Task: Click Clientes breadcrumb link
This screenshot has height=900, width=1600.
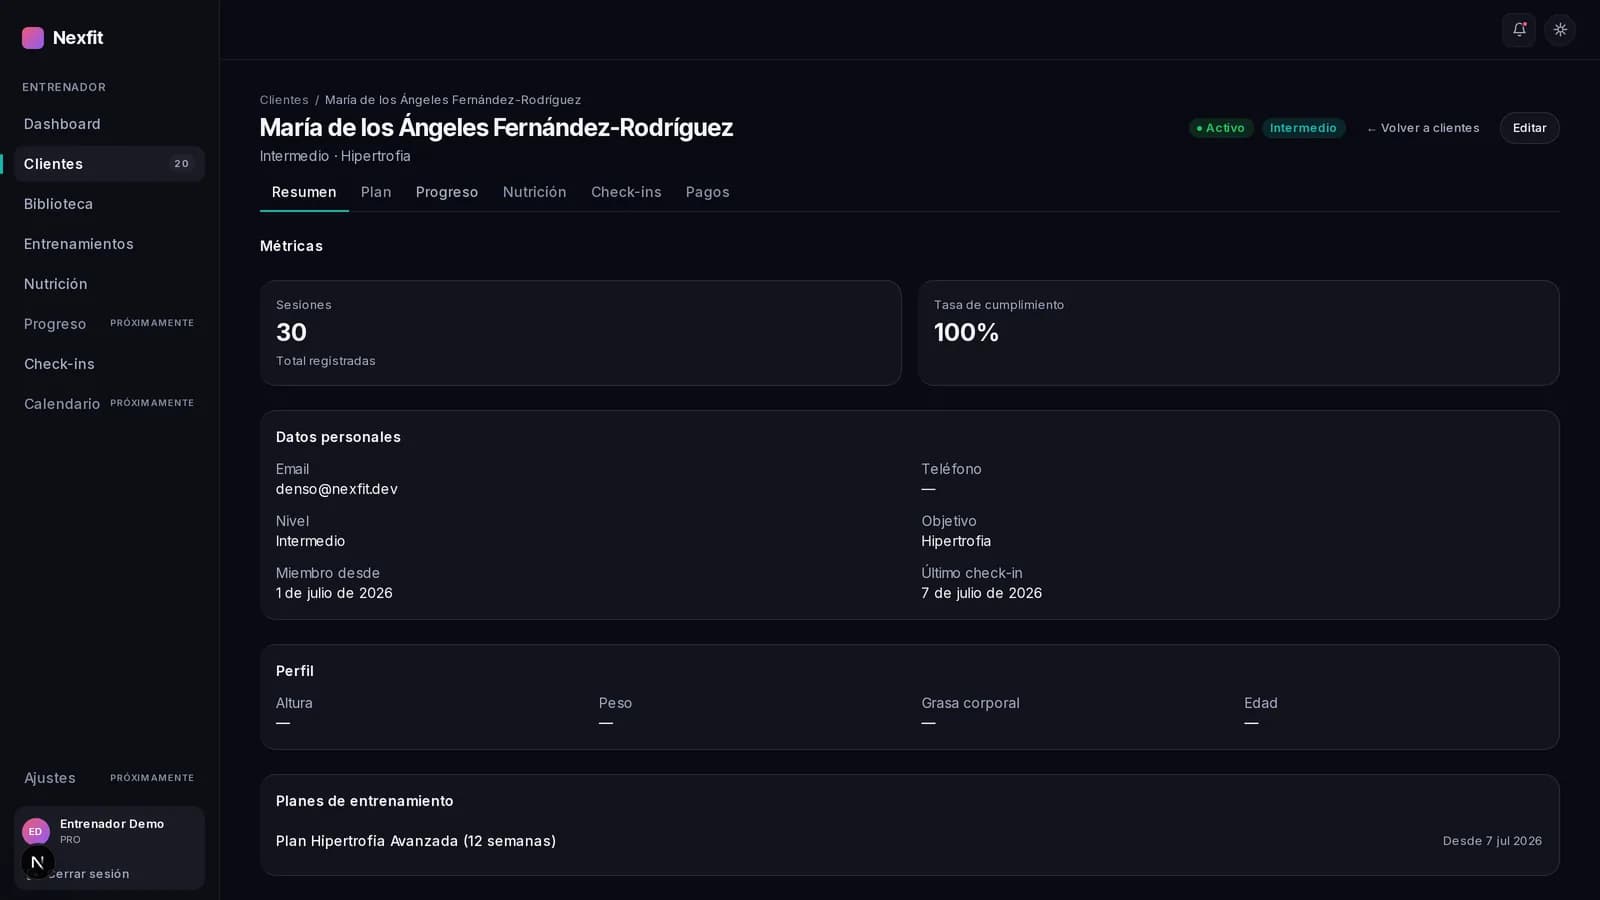Action: (x=284, y=100)
